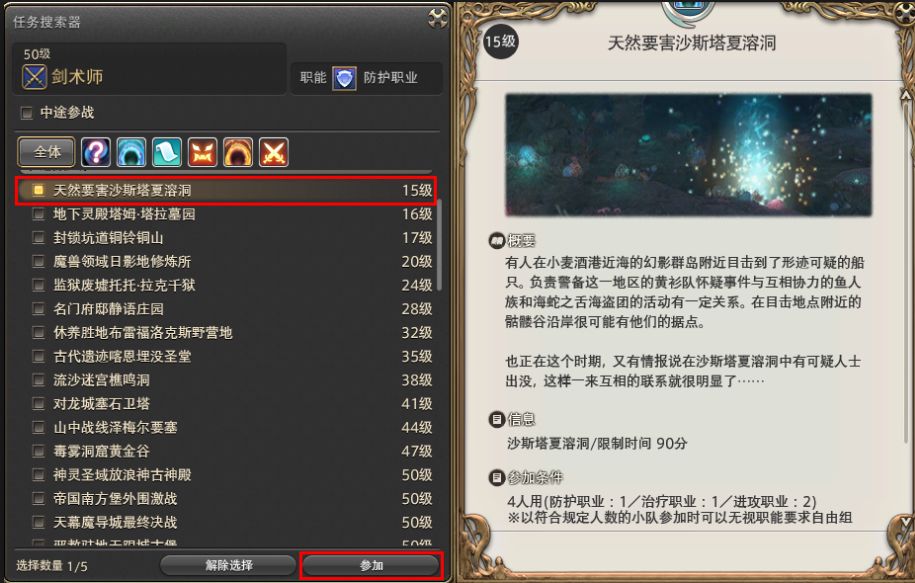Screen dimensions: 915x583
Task: Check the 封锁坑道铜铃铜山 duty checkbox
Action: coord(39,238)
